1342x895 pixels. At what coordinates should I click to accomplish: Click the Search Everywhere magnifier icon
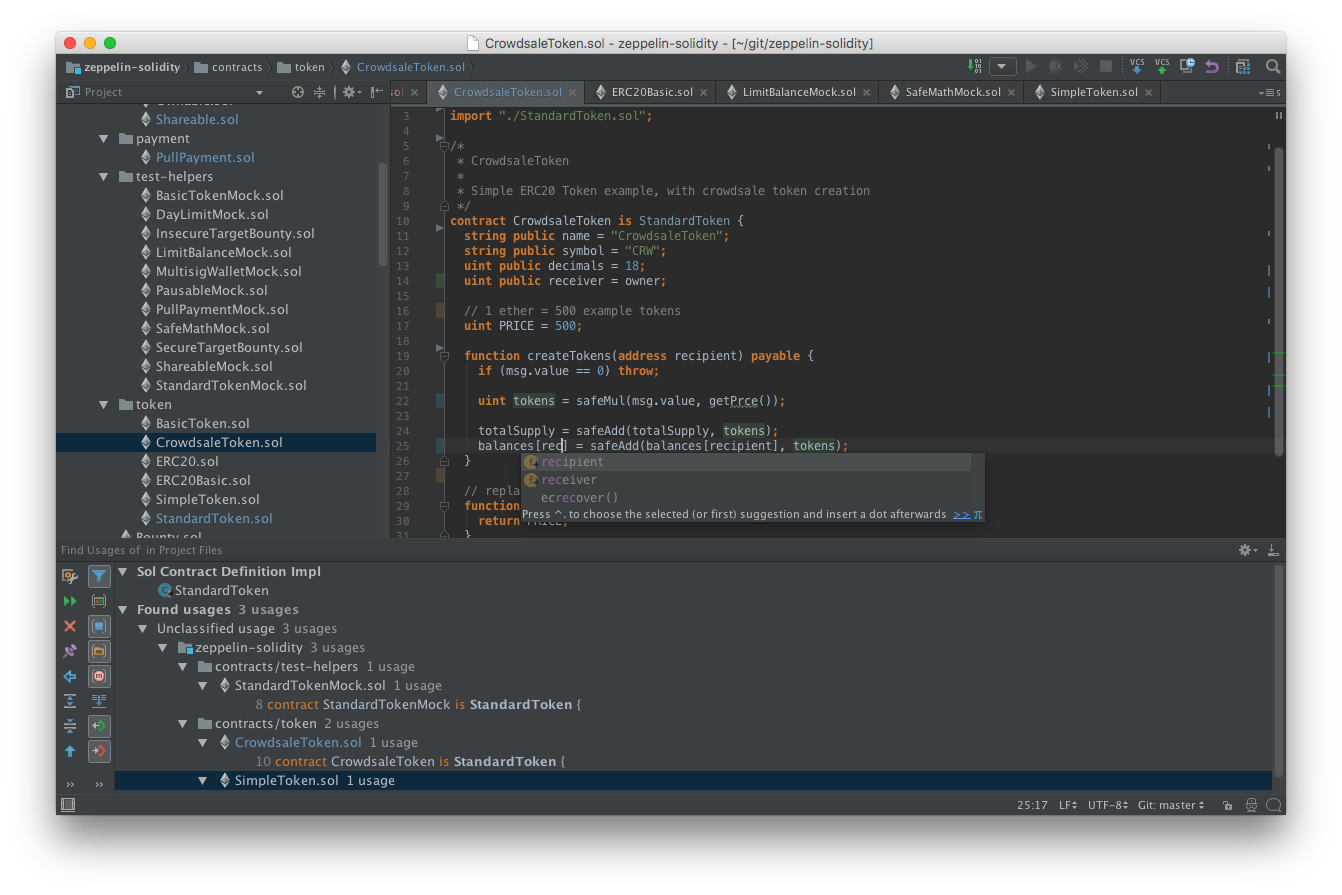[1273, 66]
